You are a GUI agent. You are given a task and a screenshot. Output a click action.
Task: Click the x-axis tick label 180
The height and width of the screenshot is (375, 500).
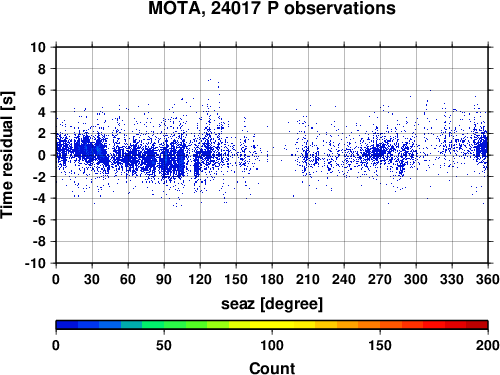click(x=272, y=279)
